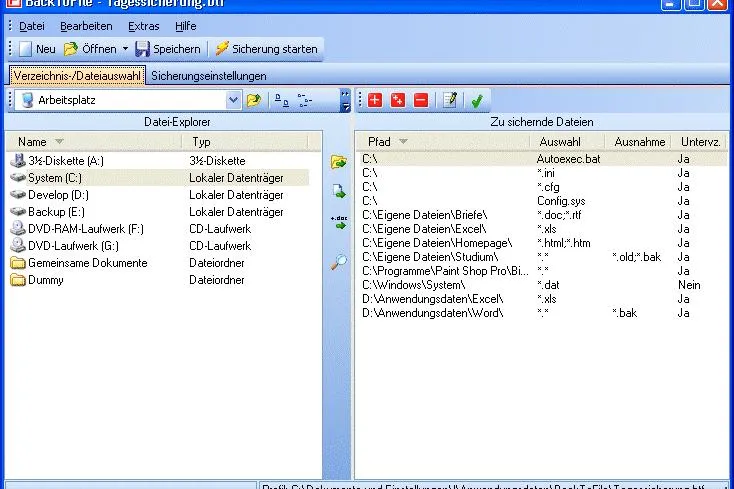Click the *.bak exception for Word folder
734x489 pixels.
624,313
